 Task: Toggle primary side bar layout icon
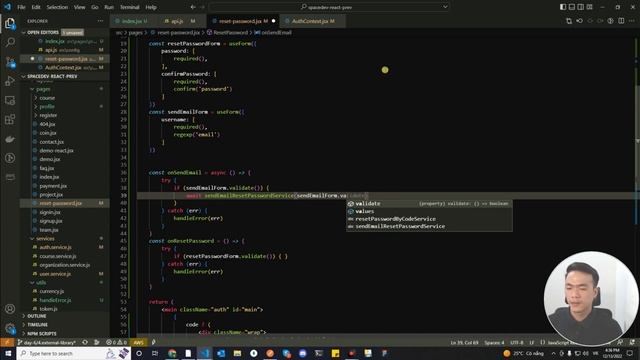click(563, 7)
